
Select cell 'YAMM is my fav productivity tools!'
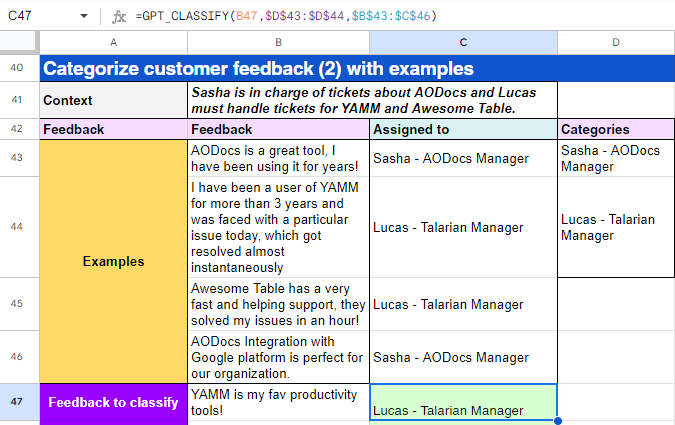279,402
